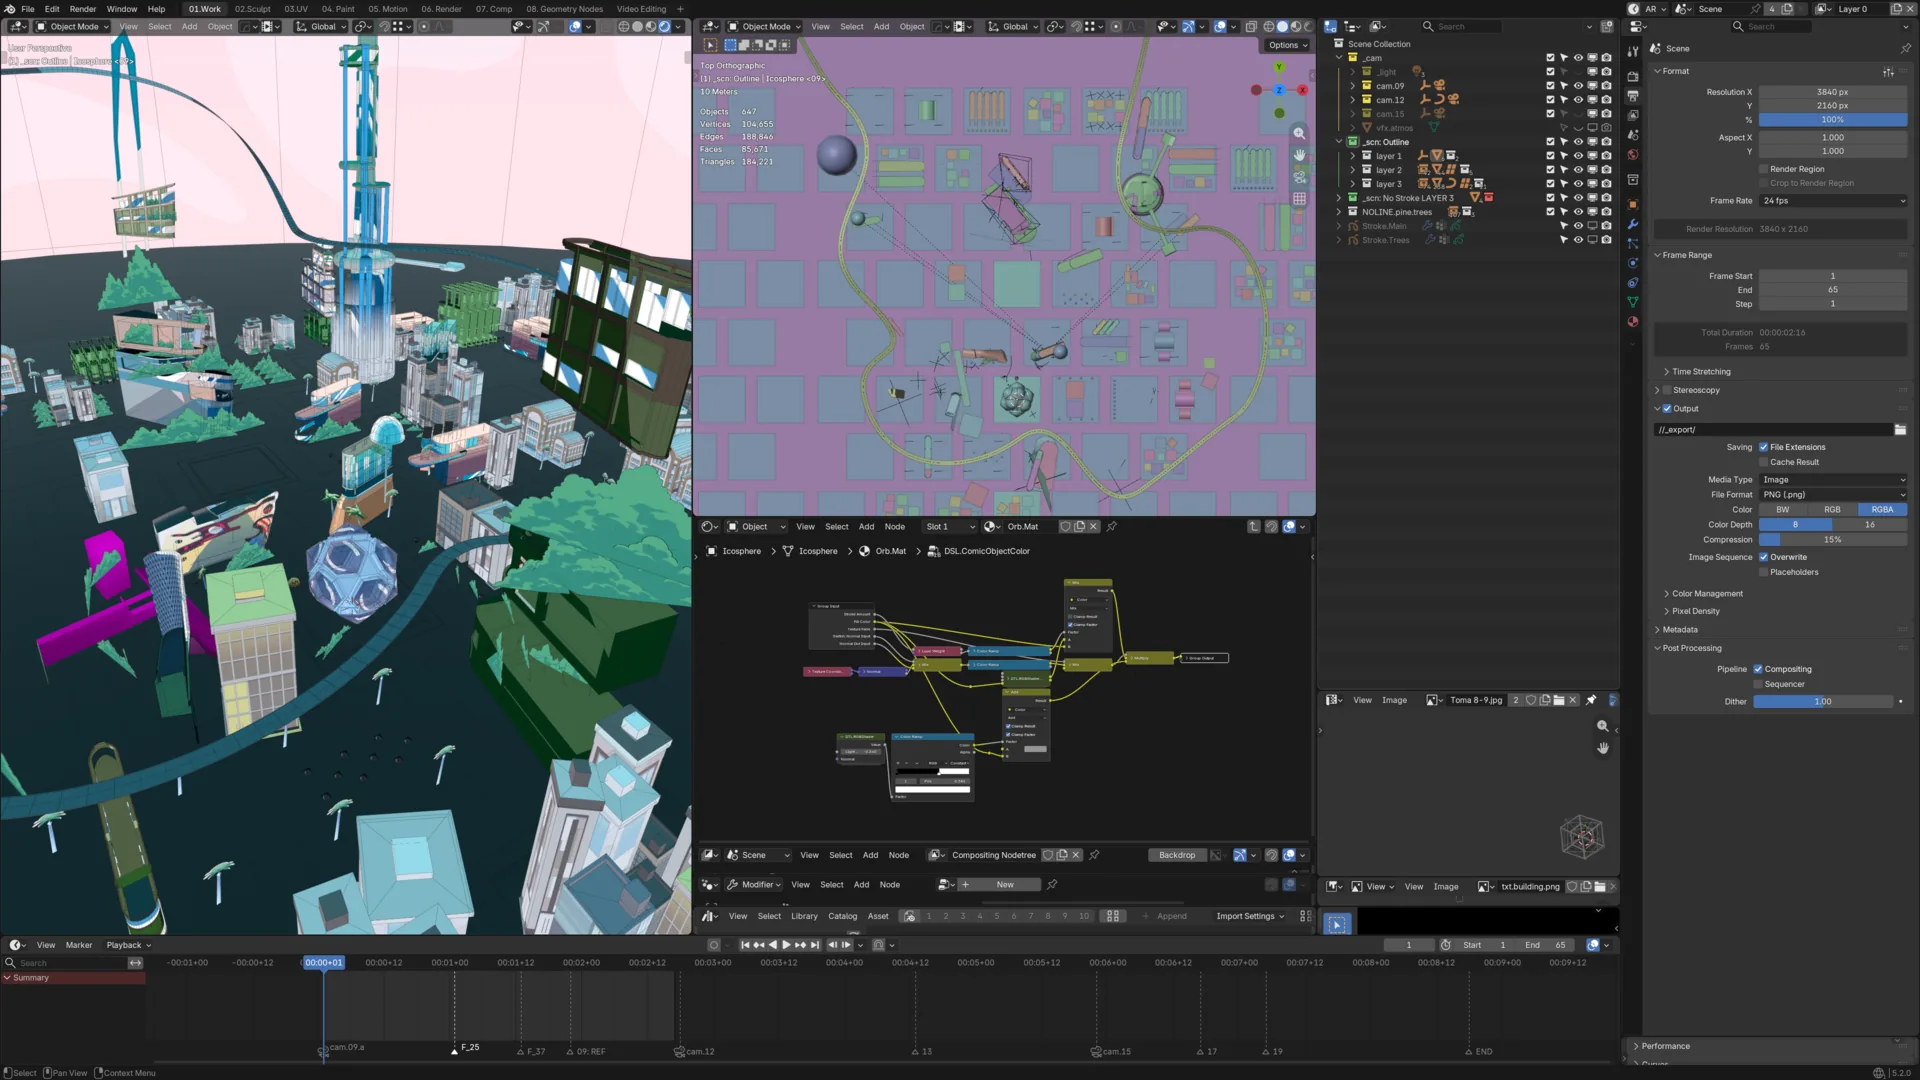Expand the layer 1 collection
This screenshot has height=1080, width=1920.
(1353, 156)
